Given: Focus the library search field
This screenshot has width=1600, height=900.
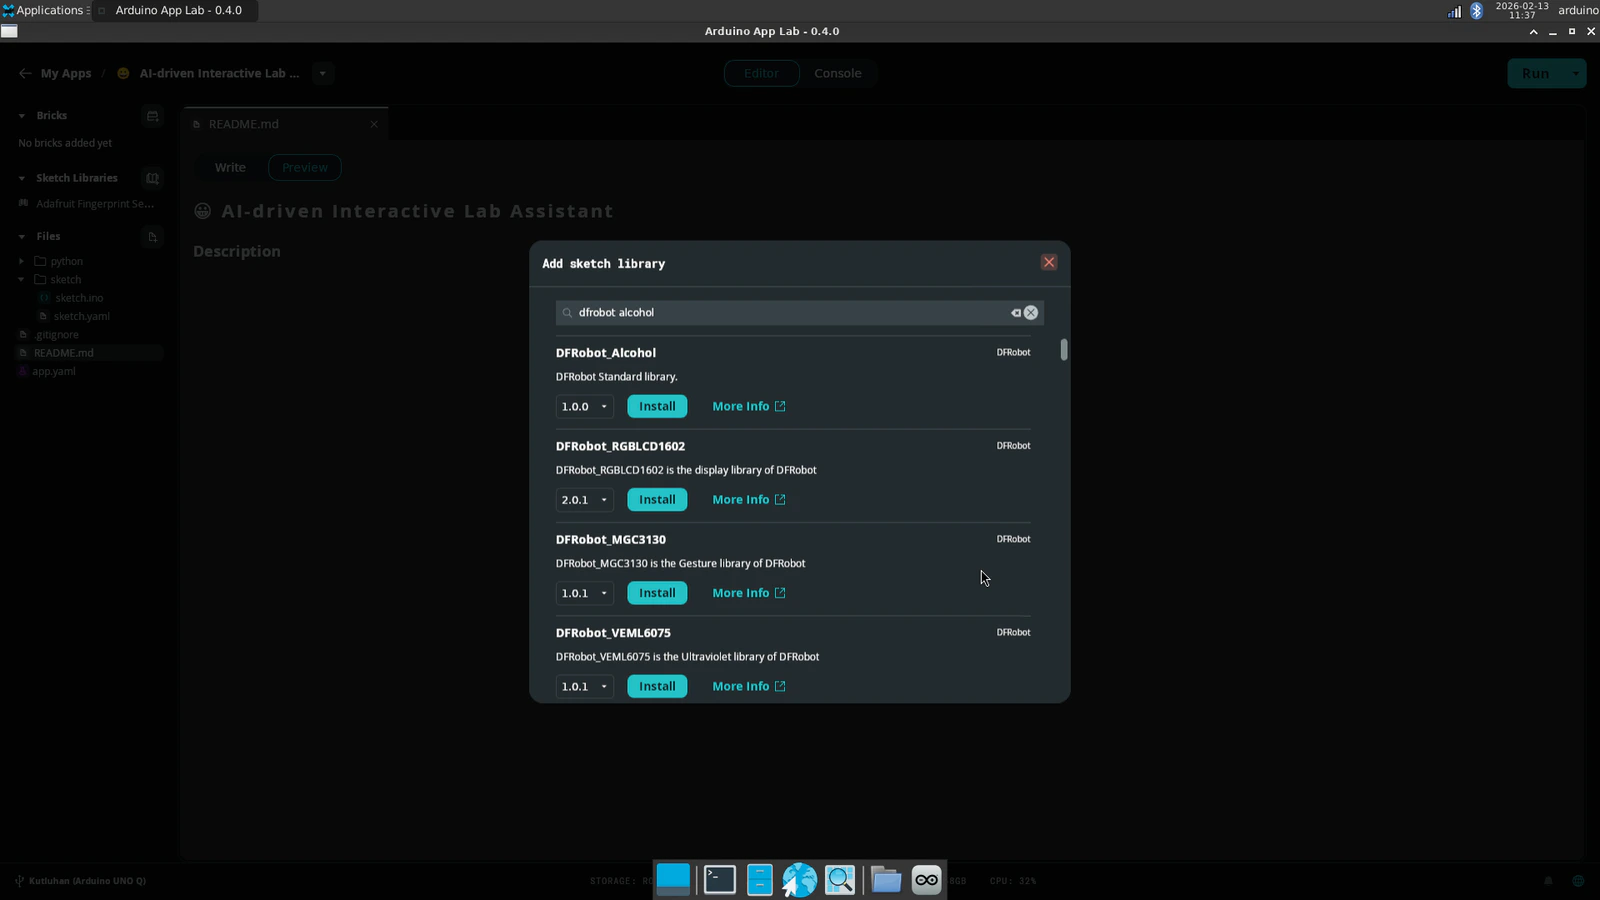Looking at the screenshot, I should [x=799, y=313].
